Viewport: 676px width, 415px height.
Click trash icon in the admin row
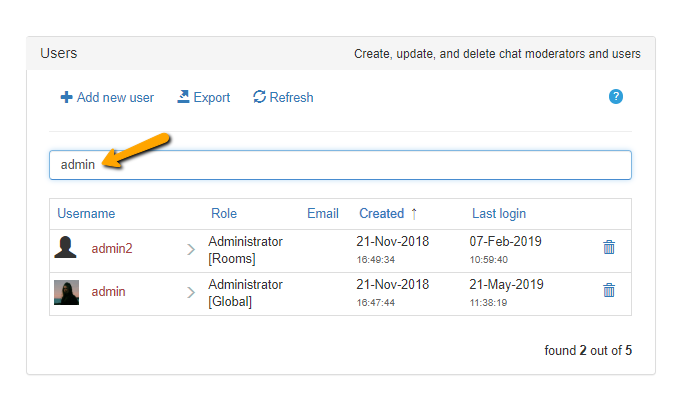(x=609, y=291)
